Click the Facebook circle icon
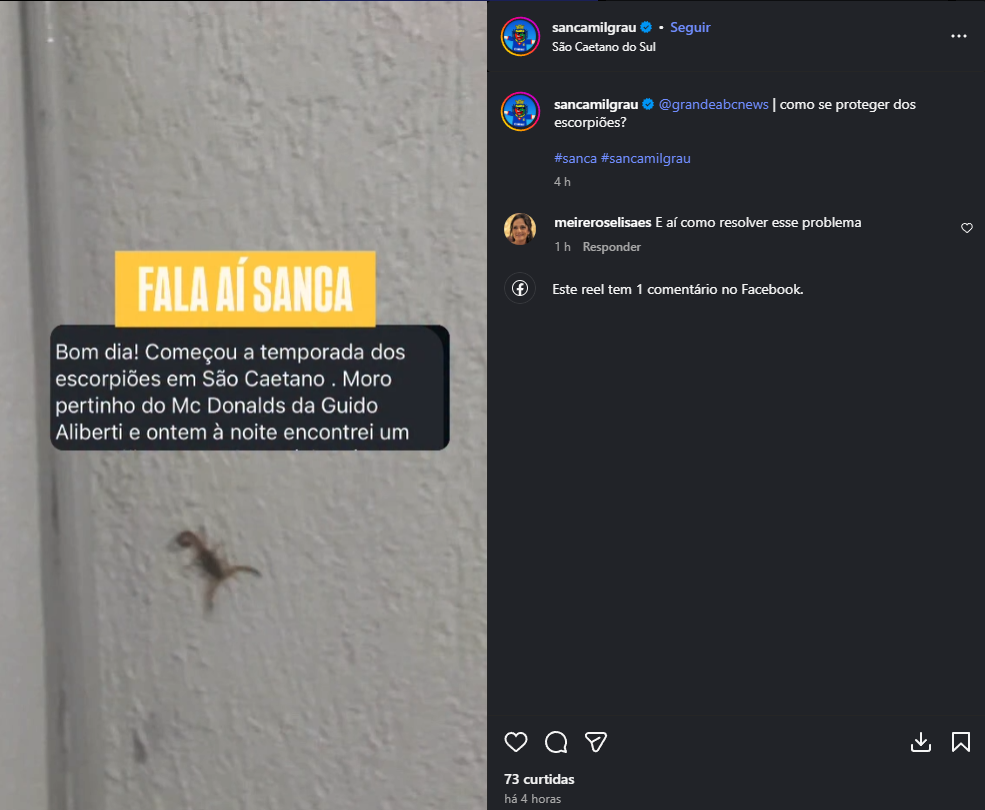 click(x=520, y=288)
